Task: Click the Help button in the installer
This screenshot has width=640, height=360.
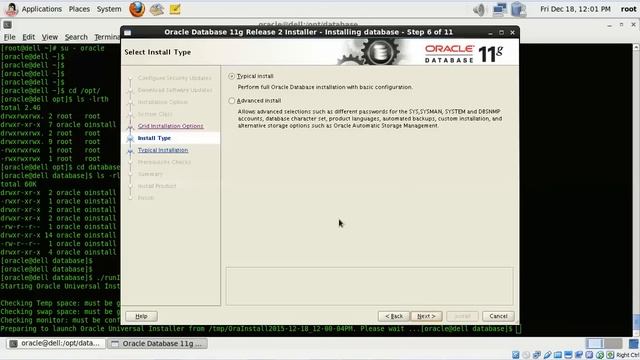Action: click(x=141, y=316)
